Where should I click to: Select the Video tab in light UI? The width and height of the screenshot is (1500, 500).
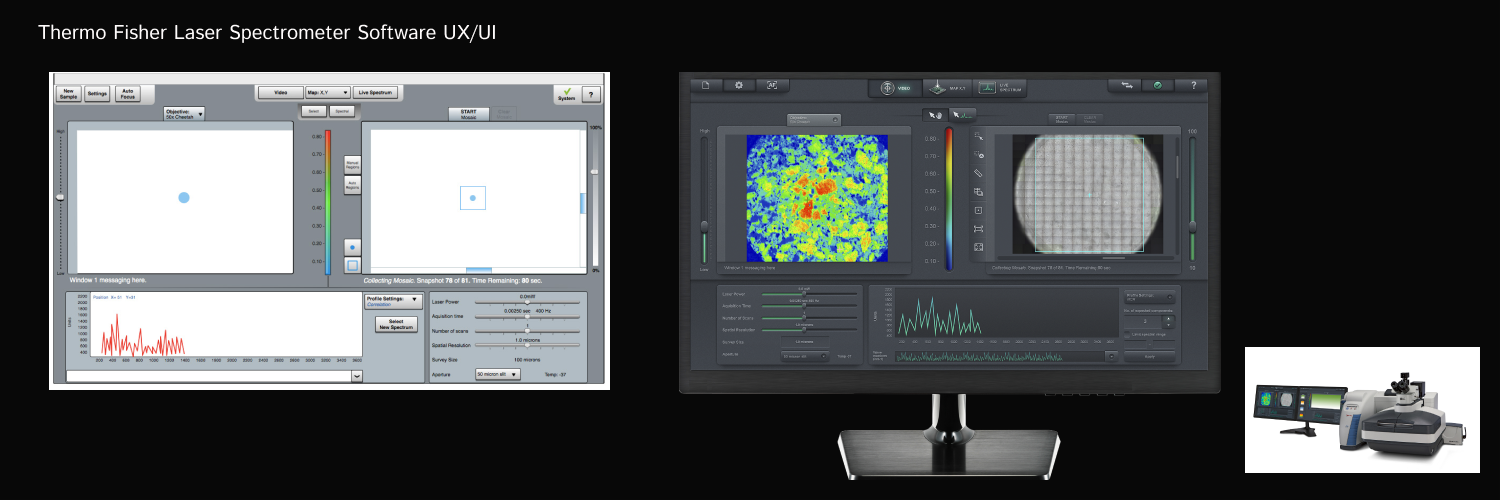tap(280, 92)
